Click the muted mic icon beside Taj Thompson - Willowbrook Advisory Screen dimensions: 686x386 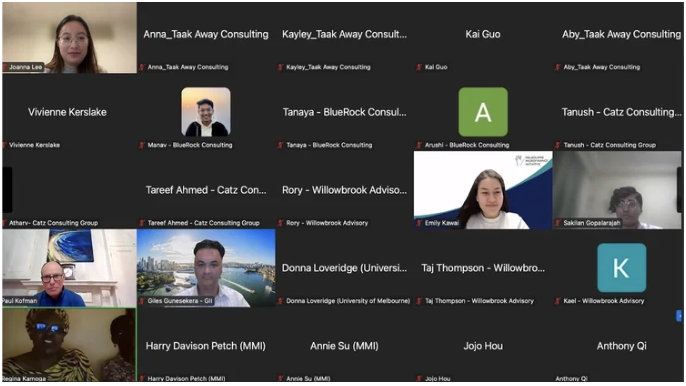pos(419,301)
